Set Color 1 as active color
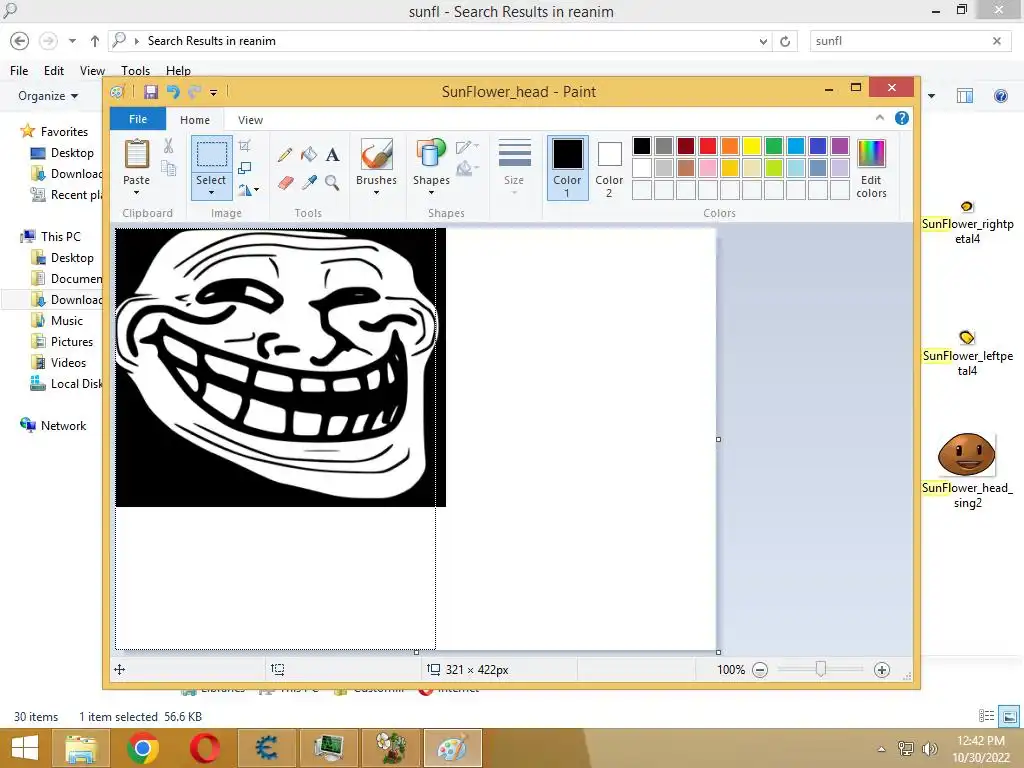 (567, 168)
